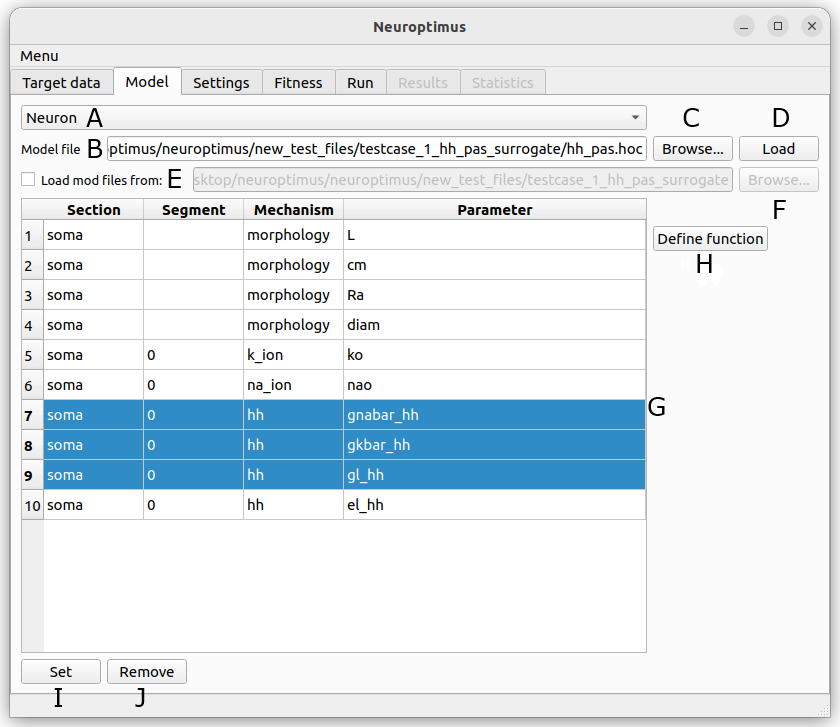
Task: Open the Fitness tab
Action: coord(298,83)
